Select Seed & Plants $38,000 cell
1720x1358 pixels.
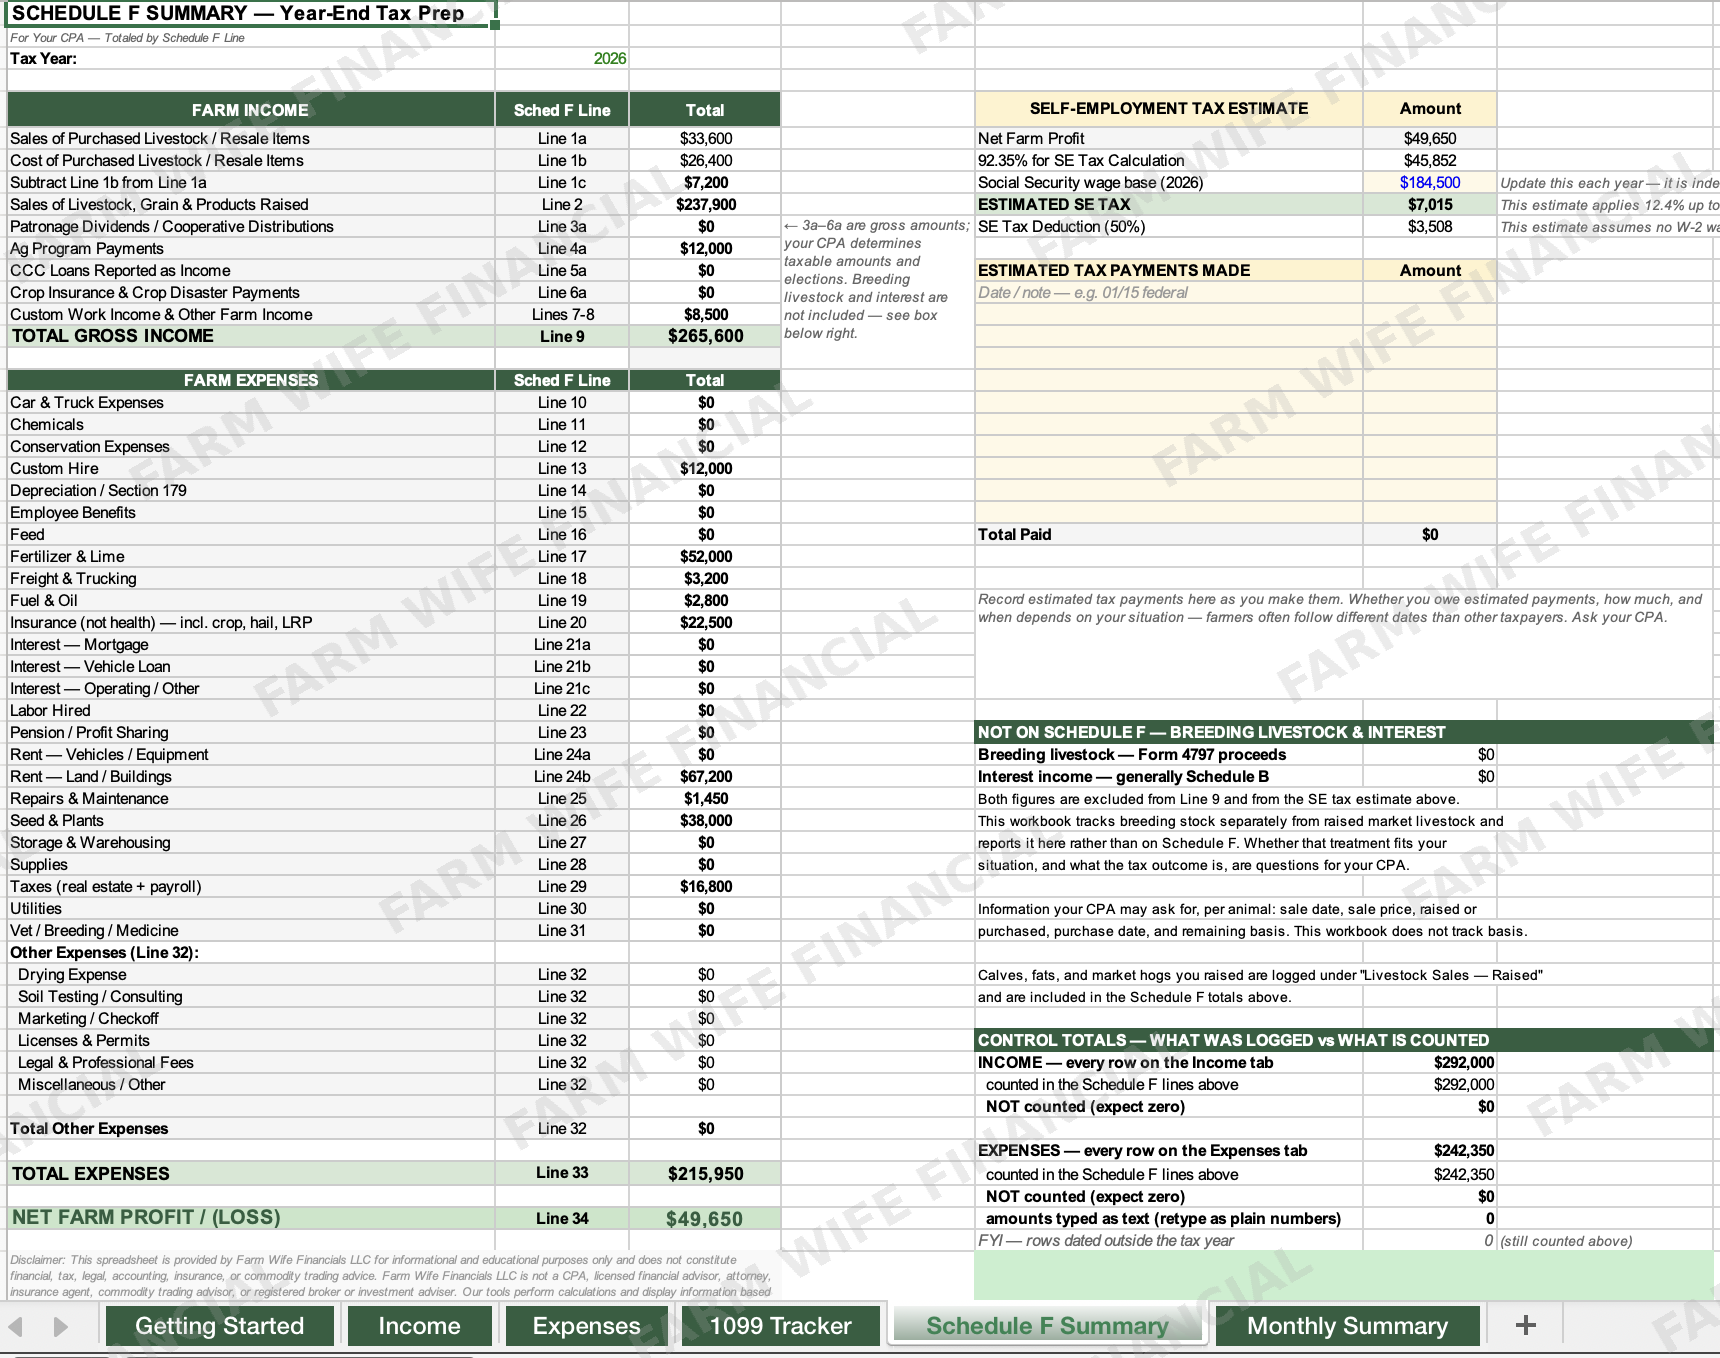point(705,821)
